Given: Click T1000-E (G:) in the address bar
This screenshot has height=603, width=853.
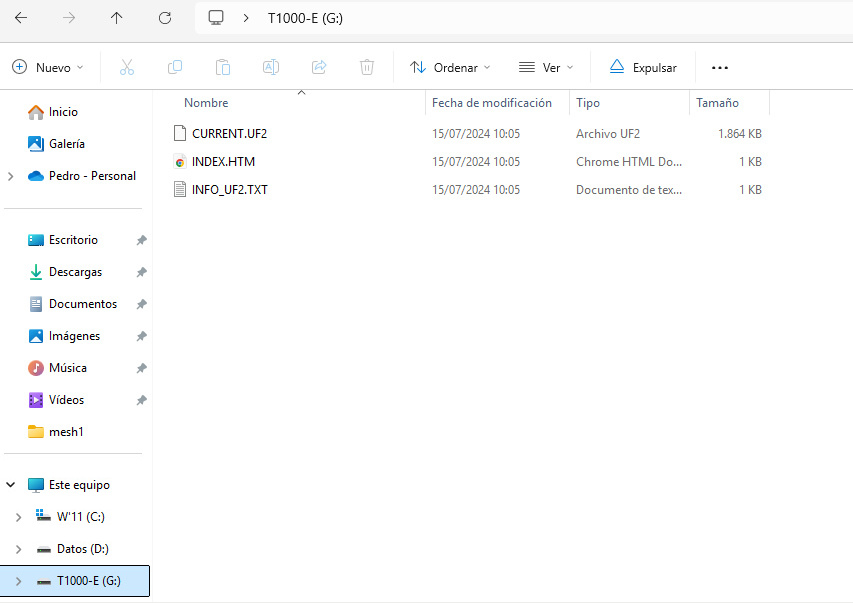Looking at the screenshot, I should (x=305, y=18).
